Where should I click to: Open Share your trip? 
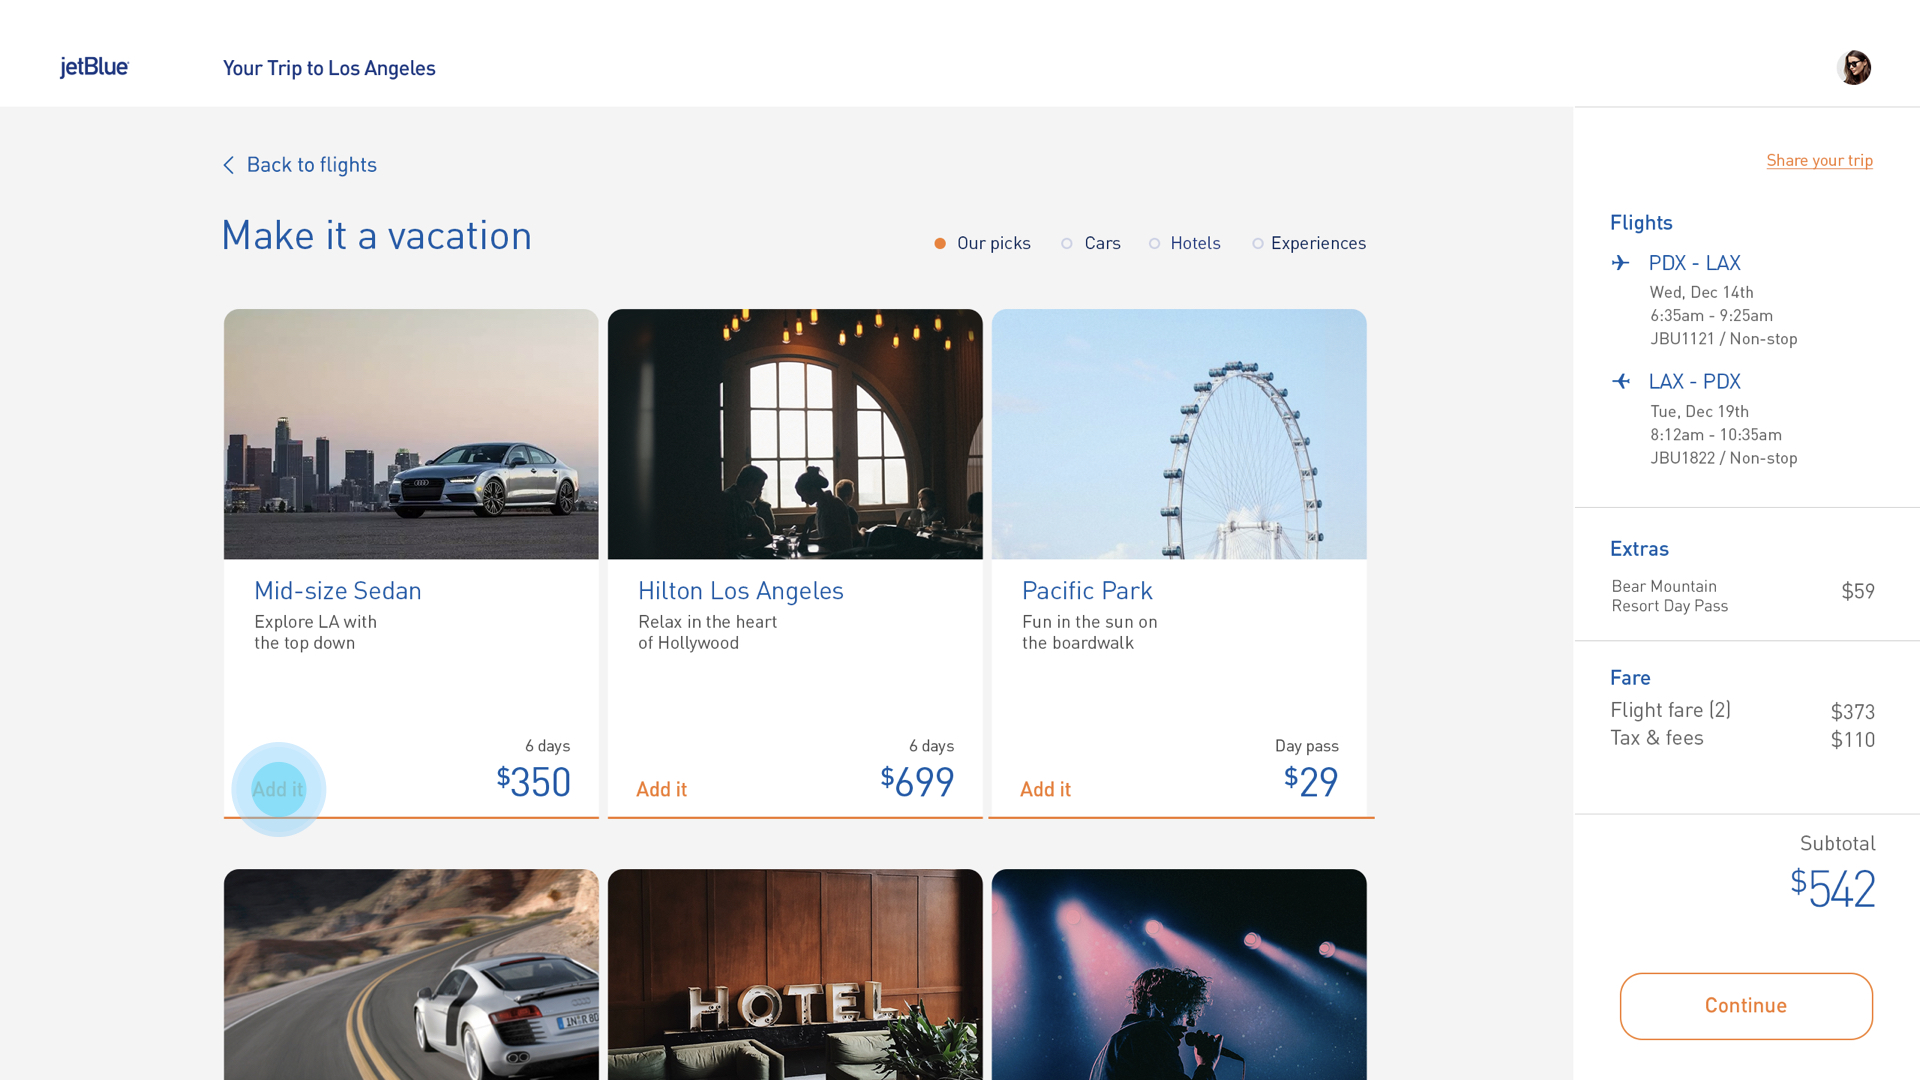click(x=1819, y=160)
